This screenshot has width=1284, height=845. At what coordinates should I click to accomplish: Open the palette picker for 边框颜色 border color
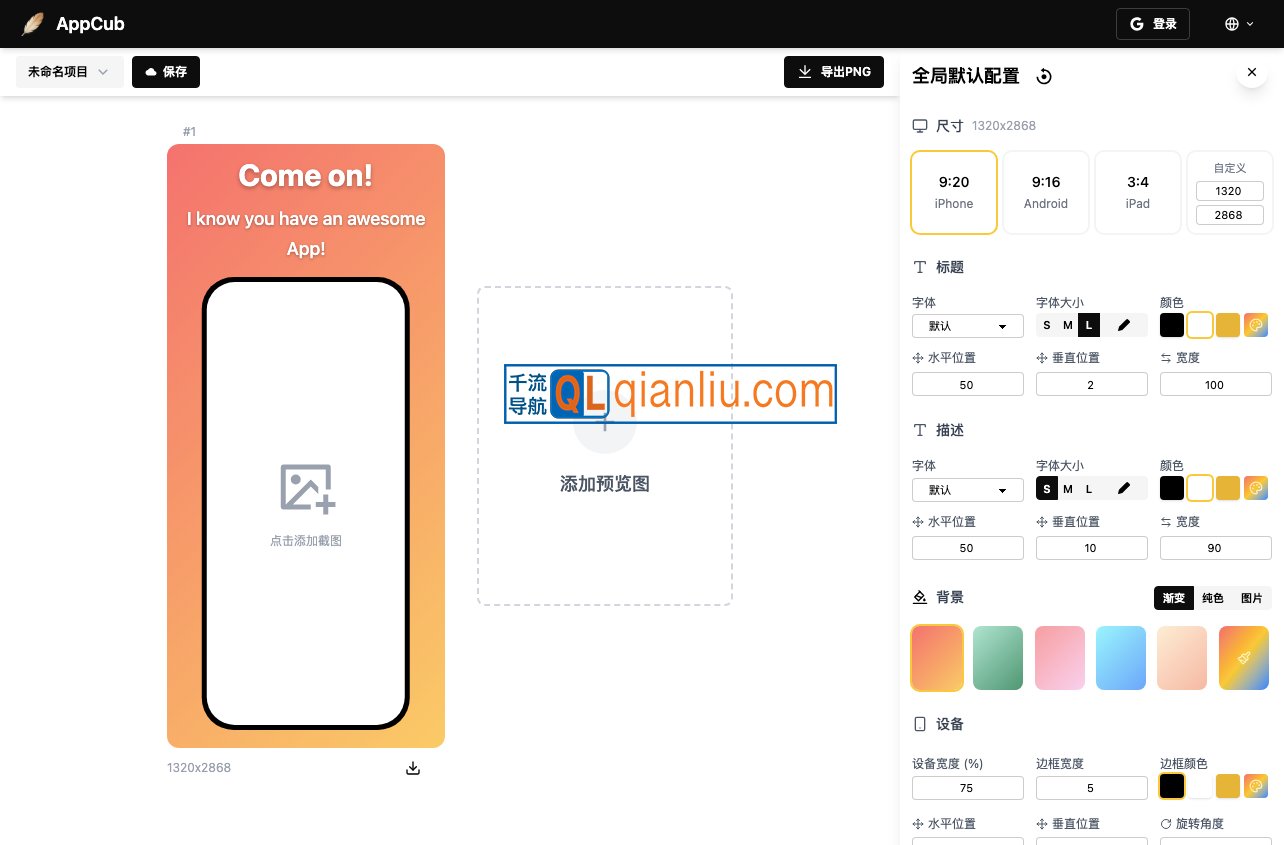[x=1255, y=786]
